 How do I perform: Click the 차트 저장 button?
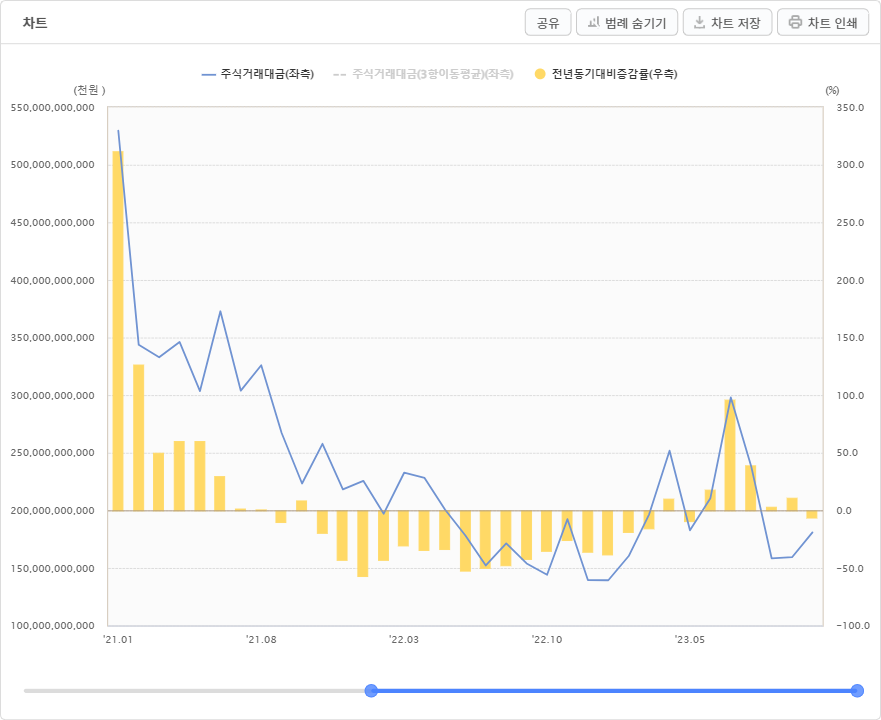point(728,22)
